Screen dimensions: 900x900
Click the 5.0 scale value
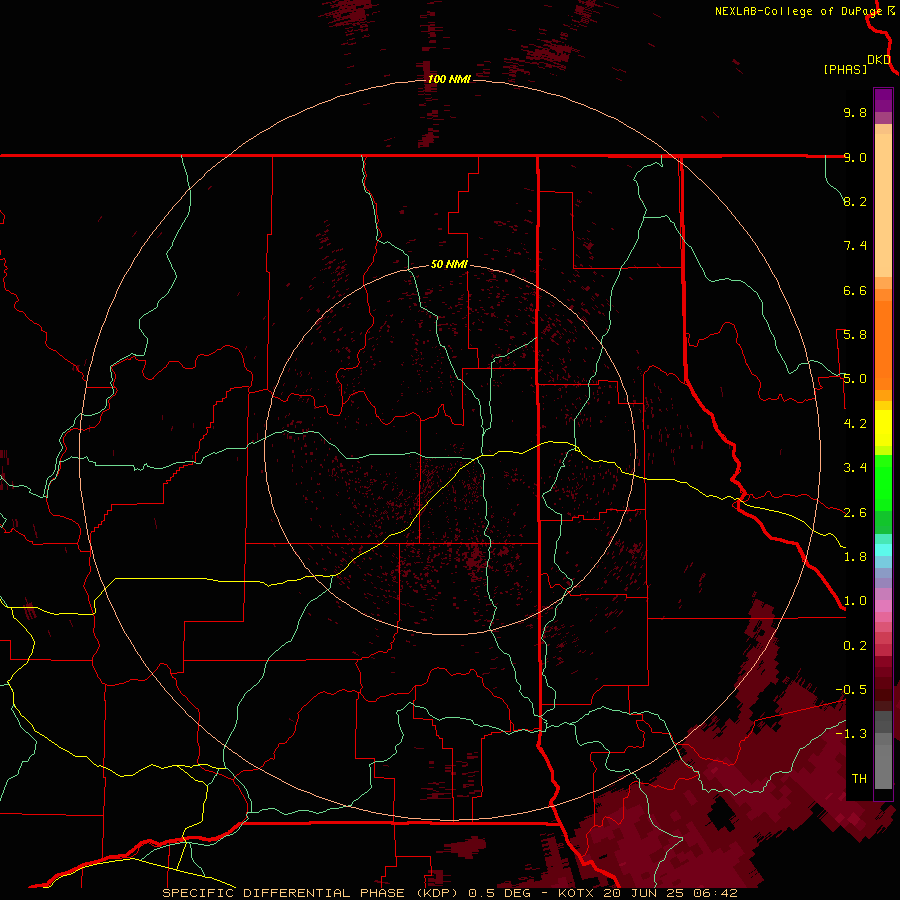click(x=855, y=379)
